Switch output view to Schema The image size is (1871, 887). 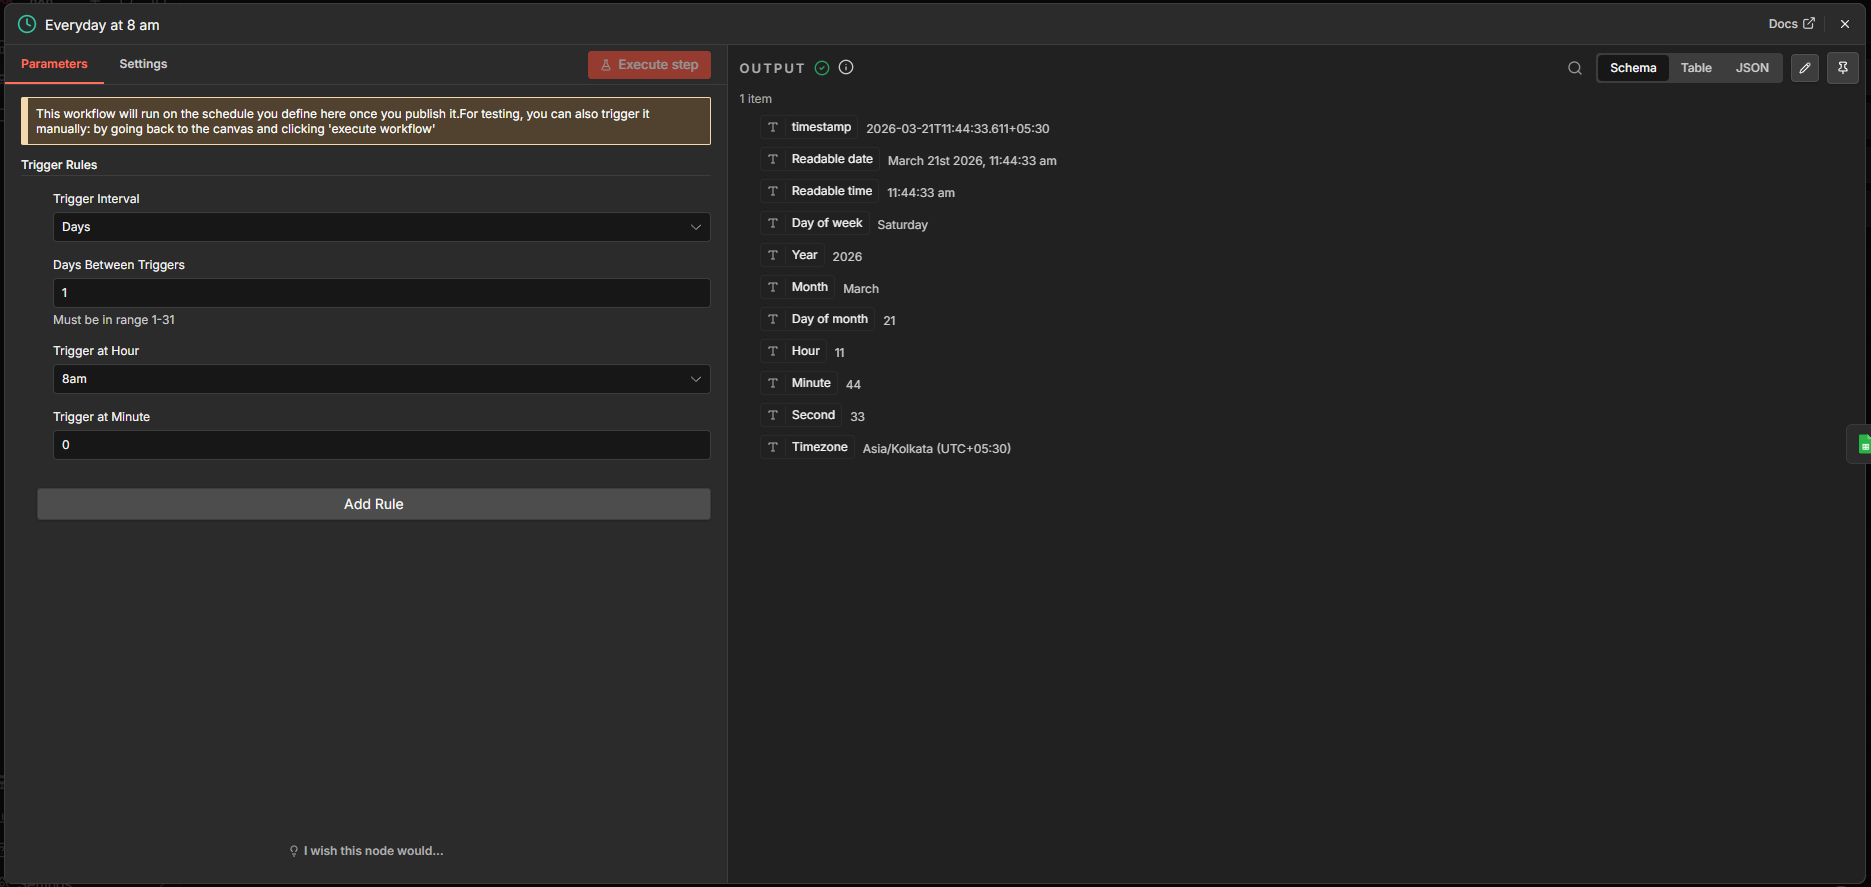coord(1633,68)
